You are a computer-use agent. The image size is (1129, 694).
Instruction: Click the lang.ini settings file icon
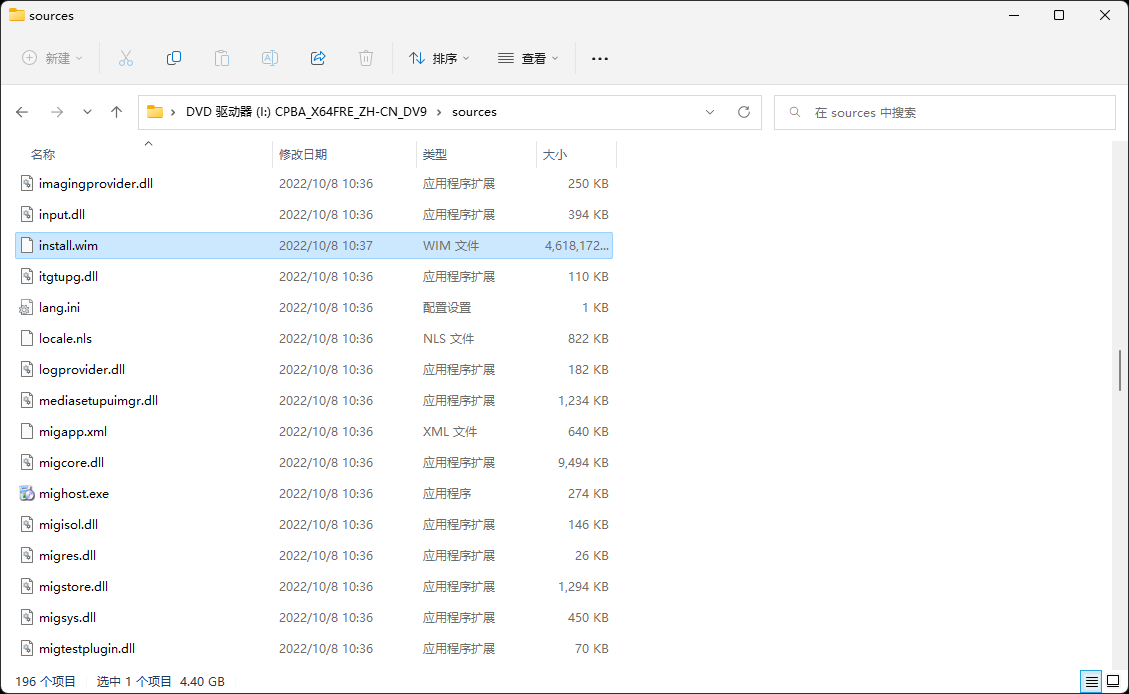(26, 307)
